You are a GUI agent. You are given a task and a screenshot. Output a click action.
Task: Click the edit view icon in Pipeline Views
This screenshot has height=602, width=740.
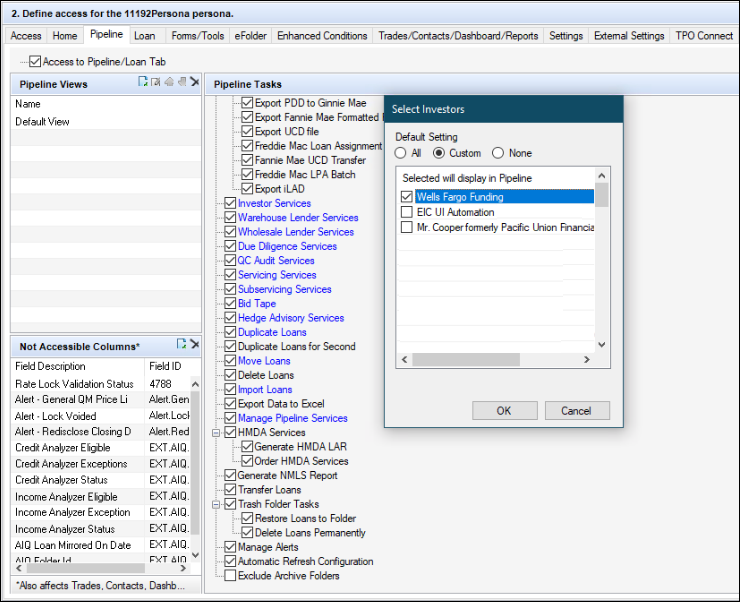156,83
